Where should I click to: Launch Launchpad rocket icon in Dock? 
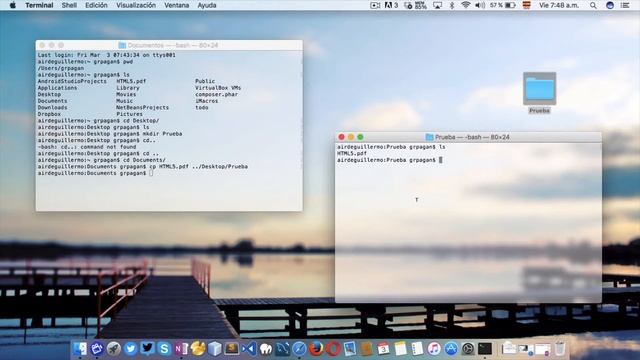coord(113,349)
